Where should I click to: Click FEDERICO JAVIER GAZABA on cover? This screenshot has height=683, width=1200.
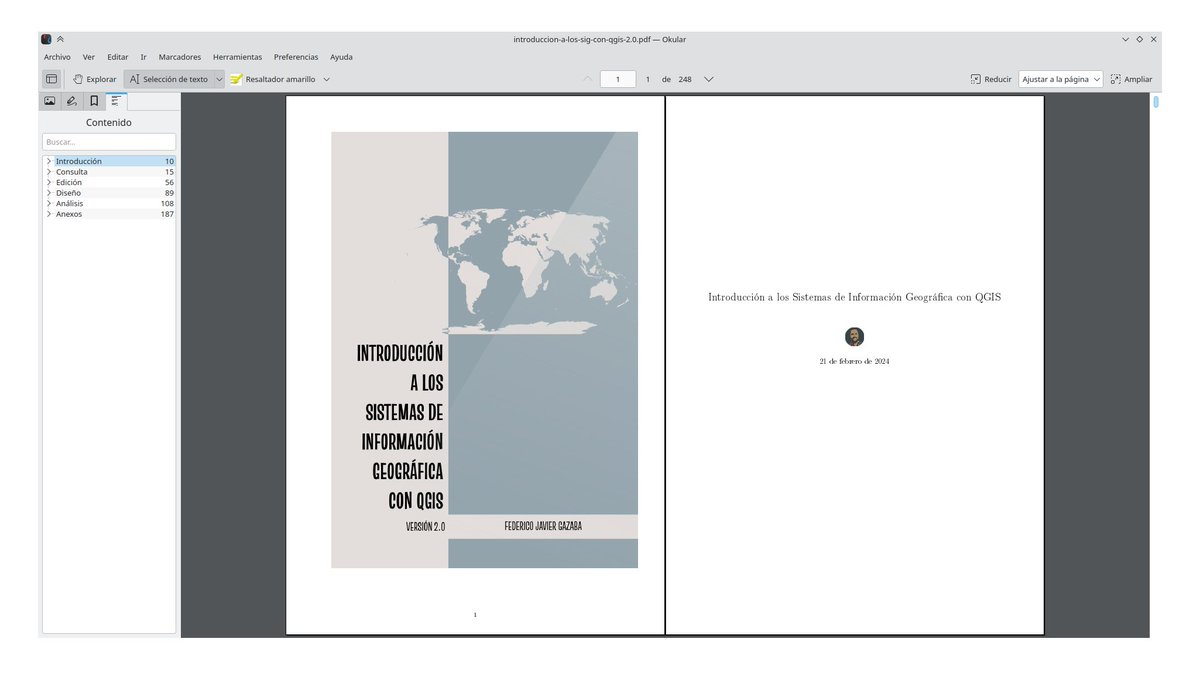click(543, 526)
